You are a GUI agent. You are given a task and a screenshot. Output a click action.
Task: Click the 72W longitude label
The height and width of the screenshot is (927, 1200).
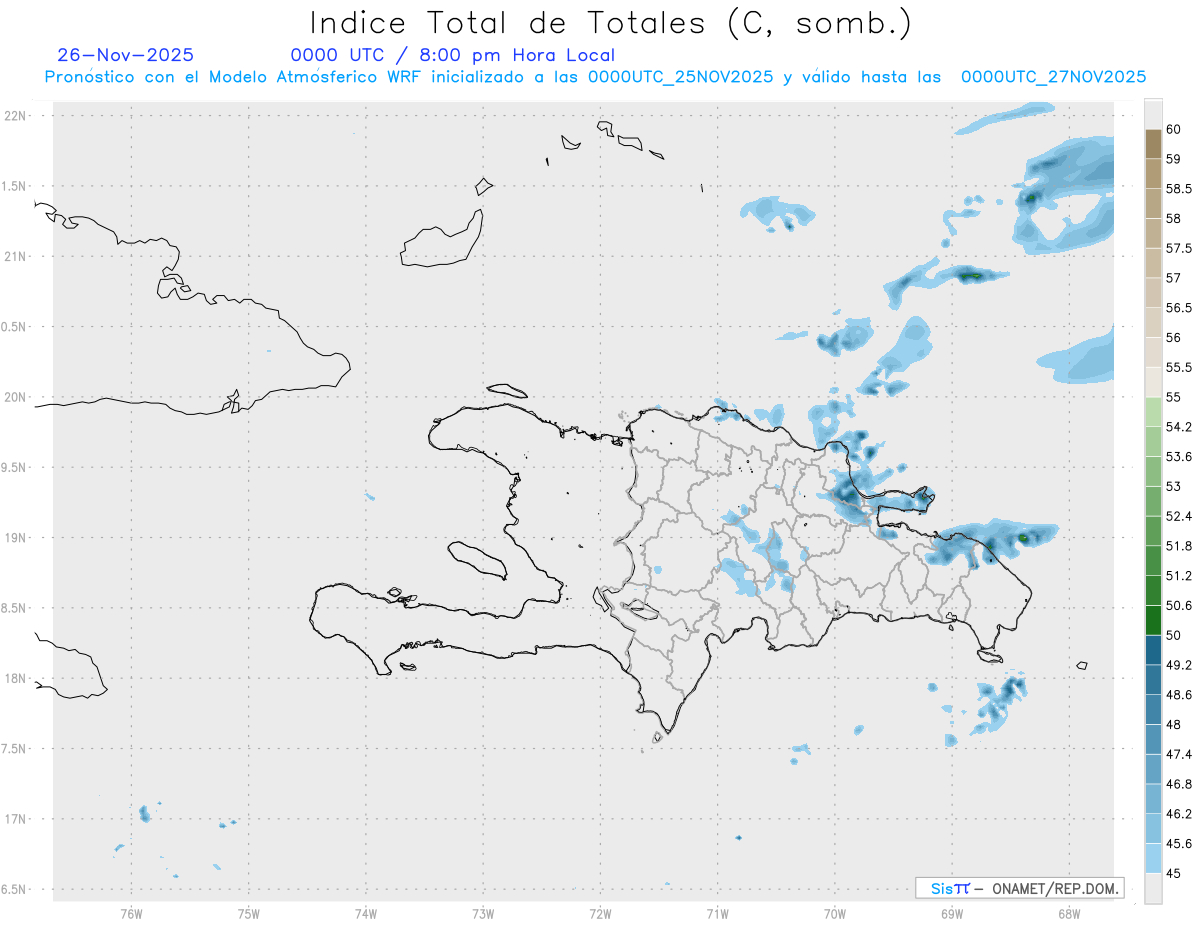coord(600,913)
